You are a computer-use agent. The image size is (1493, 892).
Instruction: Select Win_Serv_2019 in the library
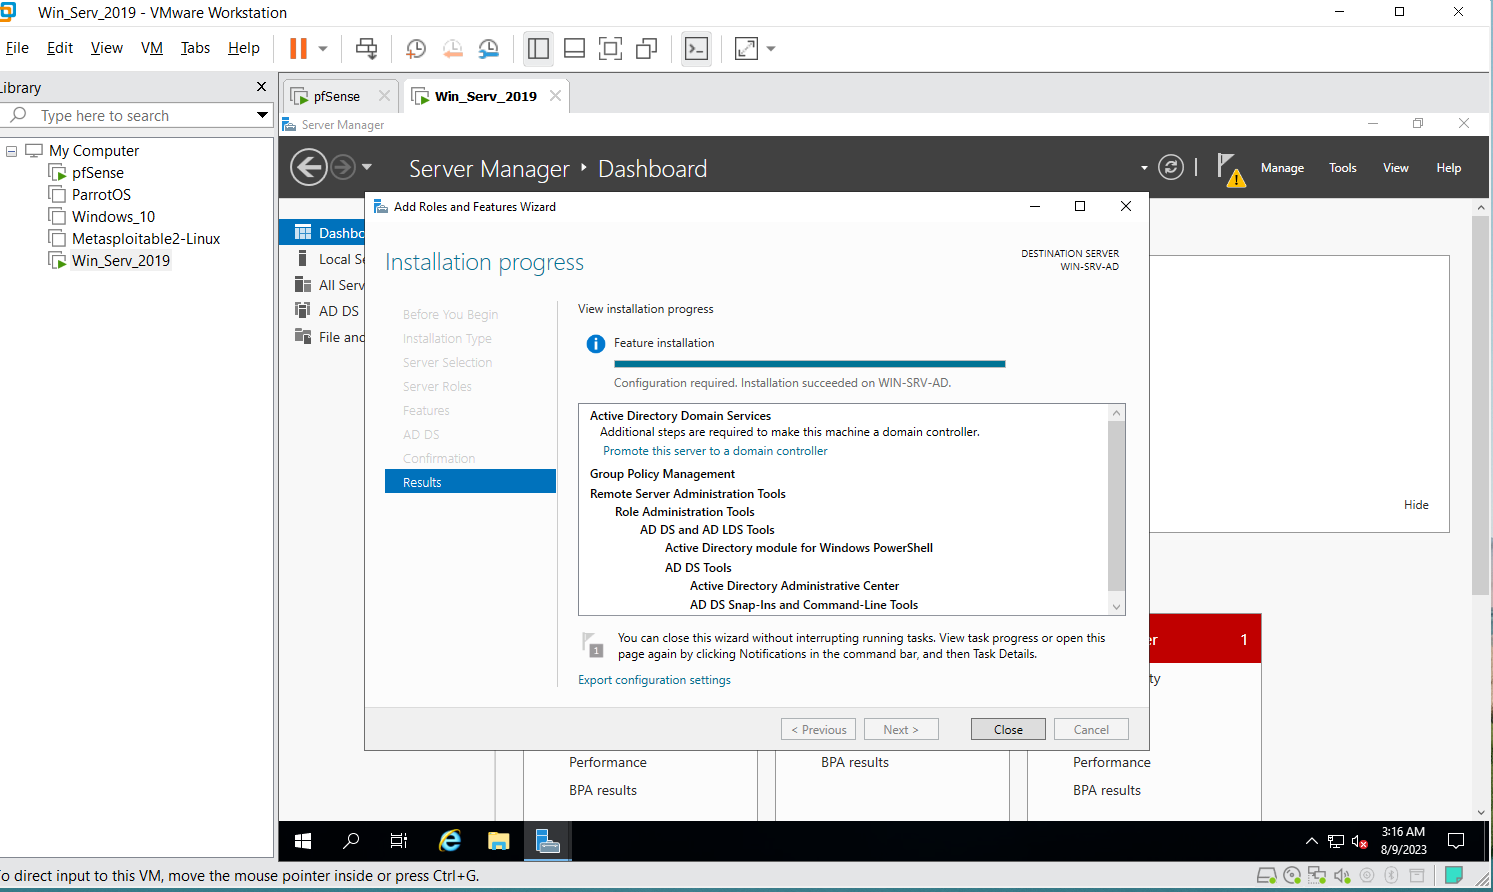pyautogui.click(x=120, y=261)
